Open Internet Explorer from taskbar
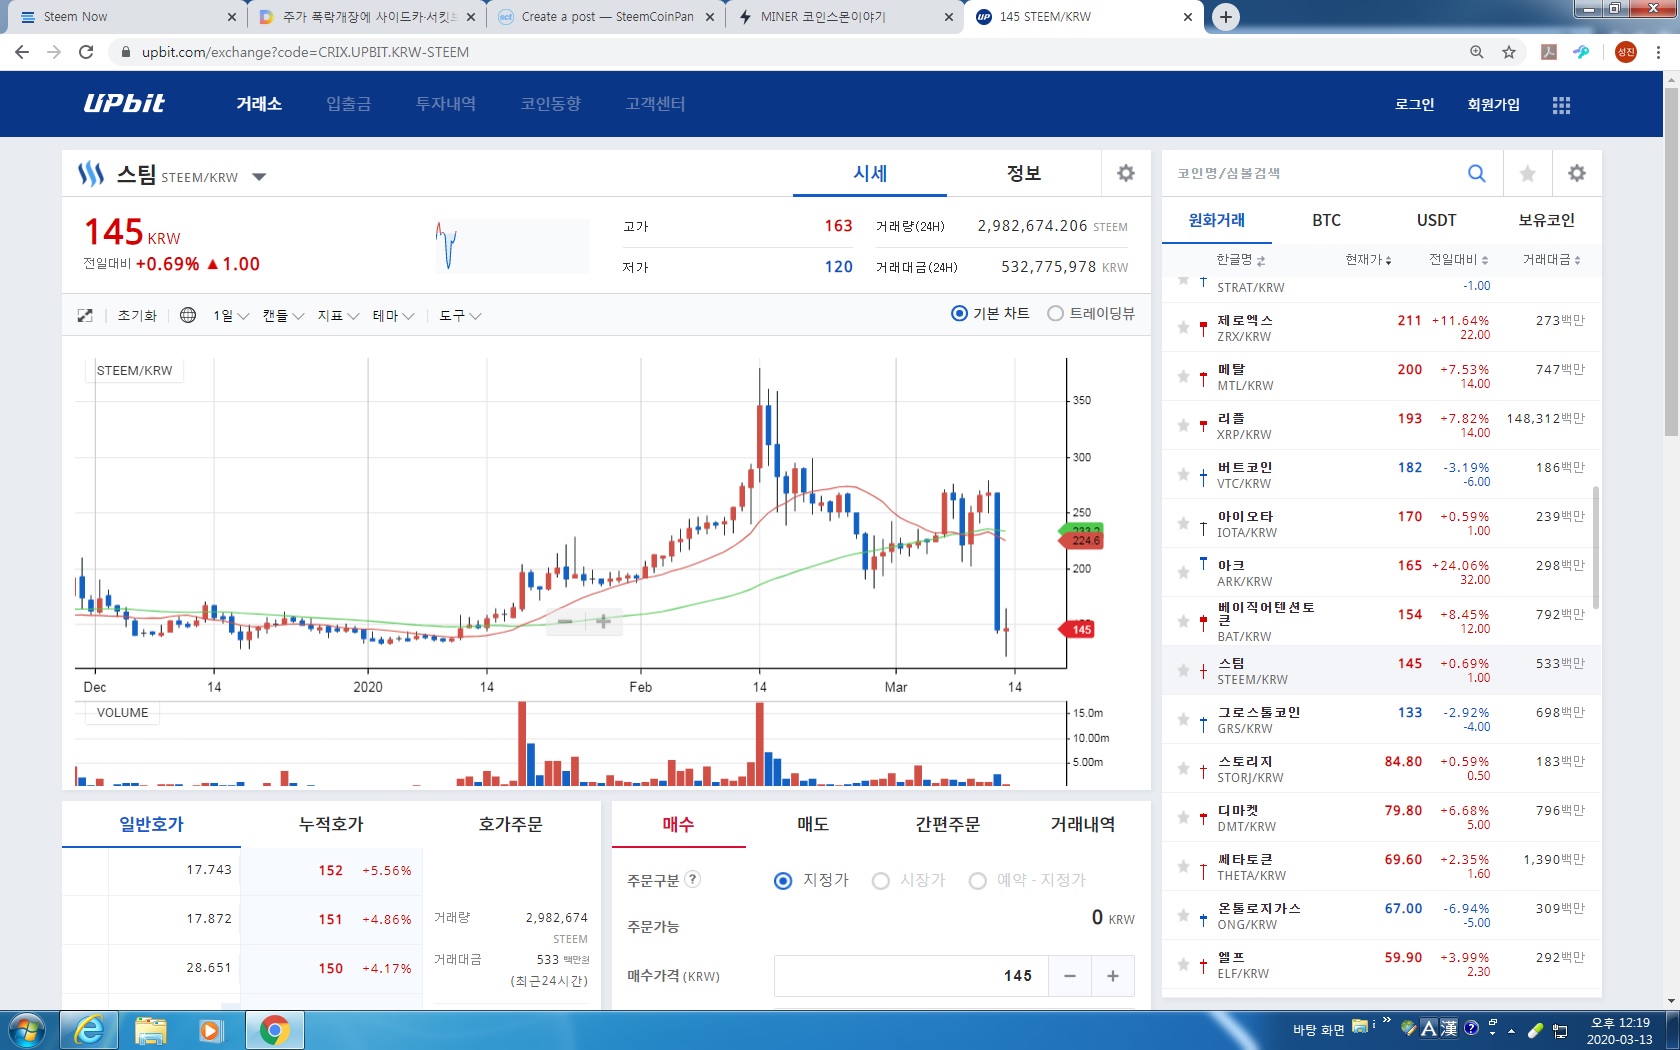Screen dimensions: 1680x1050 coord(89,1030)
